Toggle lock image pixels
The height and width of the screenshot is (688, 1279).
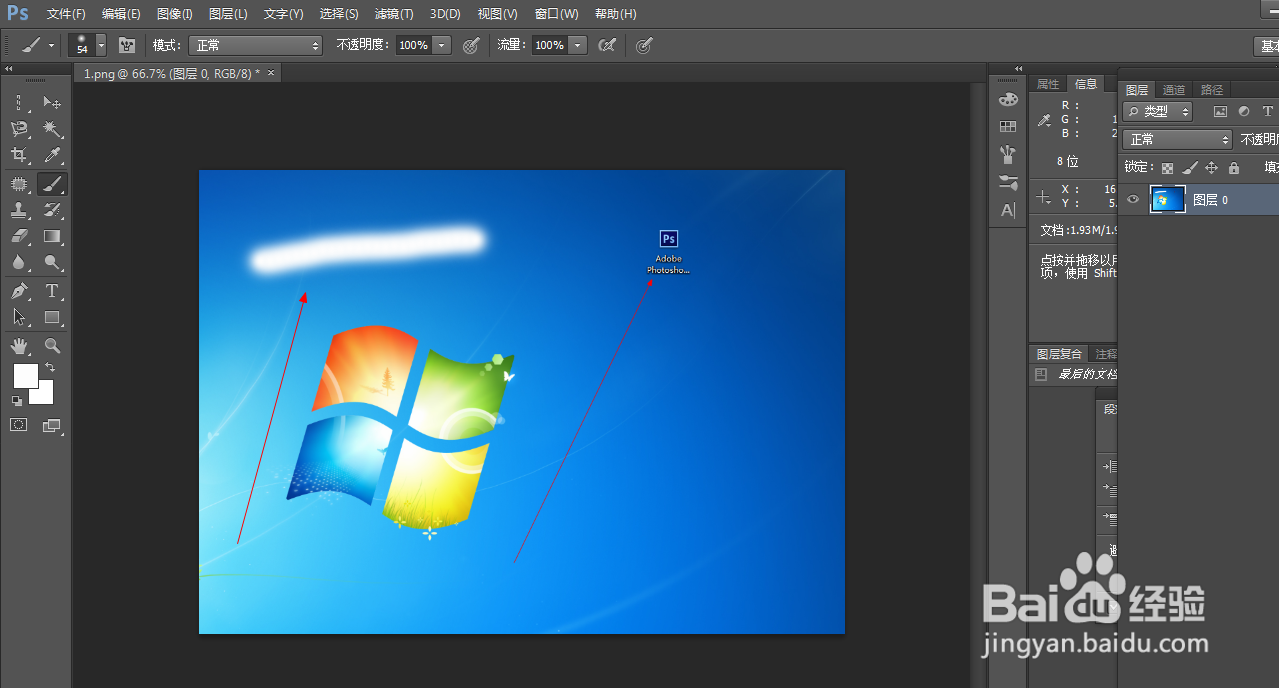1189,168
